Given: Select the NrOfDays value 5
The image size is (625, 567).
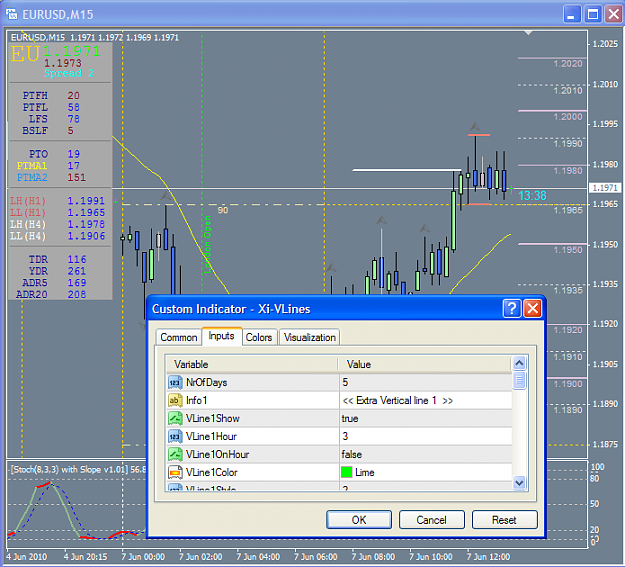Looking at the screenshot, I should click(x=425, y=382).
